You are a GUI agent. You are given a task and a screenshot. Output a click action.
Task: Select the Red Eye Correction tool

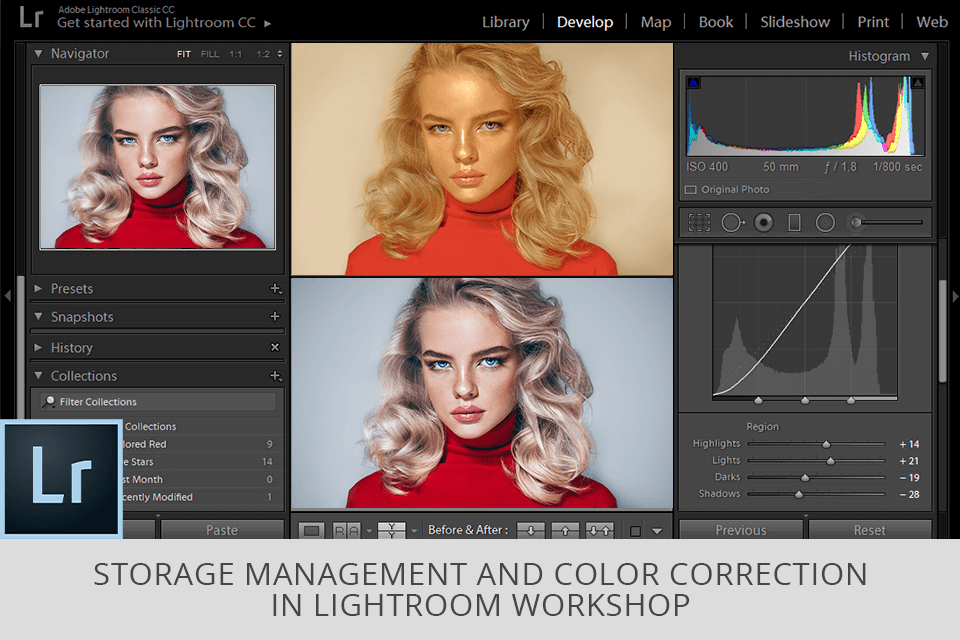click(763, 222)
